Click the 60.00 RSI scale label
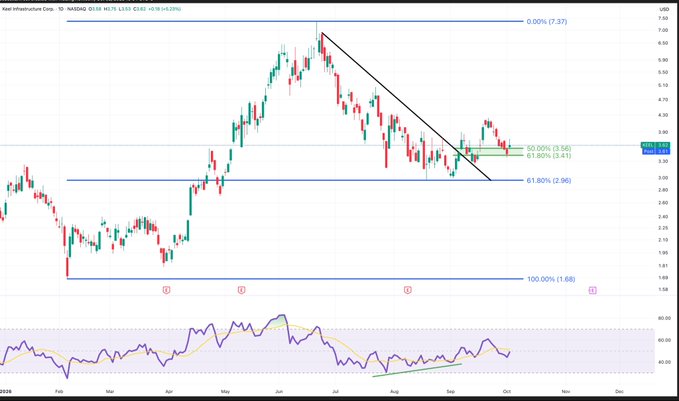 [x=664, y=340]
